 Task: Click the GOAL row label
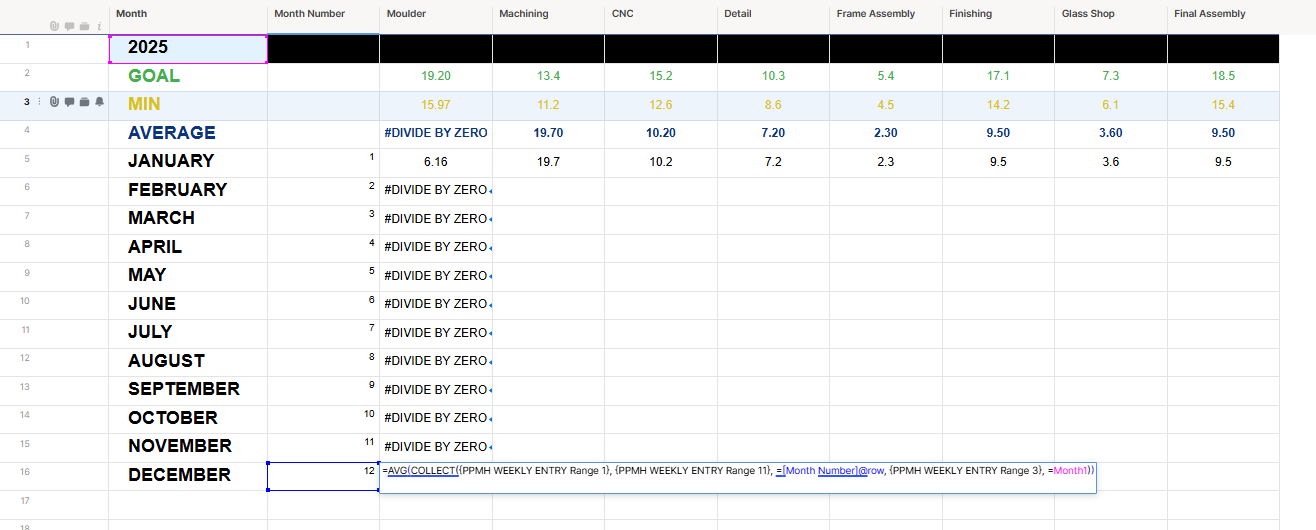(x=154, y=76)
